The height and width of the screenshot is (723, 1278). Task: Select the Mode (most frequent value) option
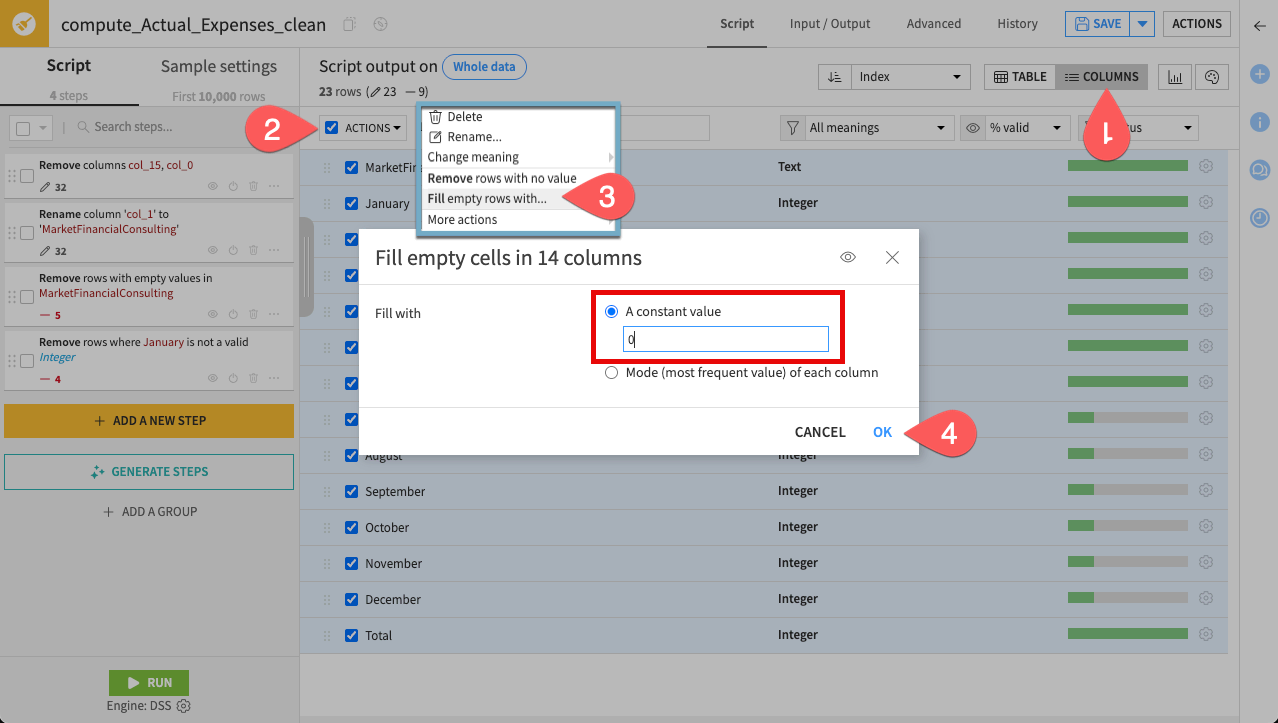point(610,372)
